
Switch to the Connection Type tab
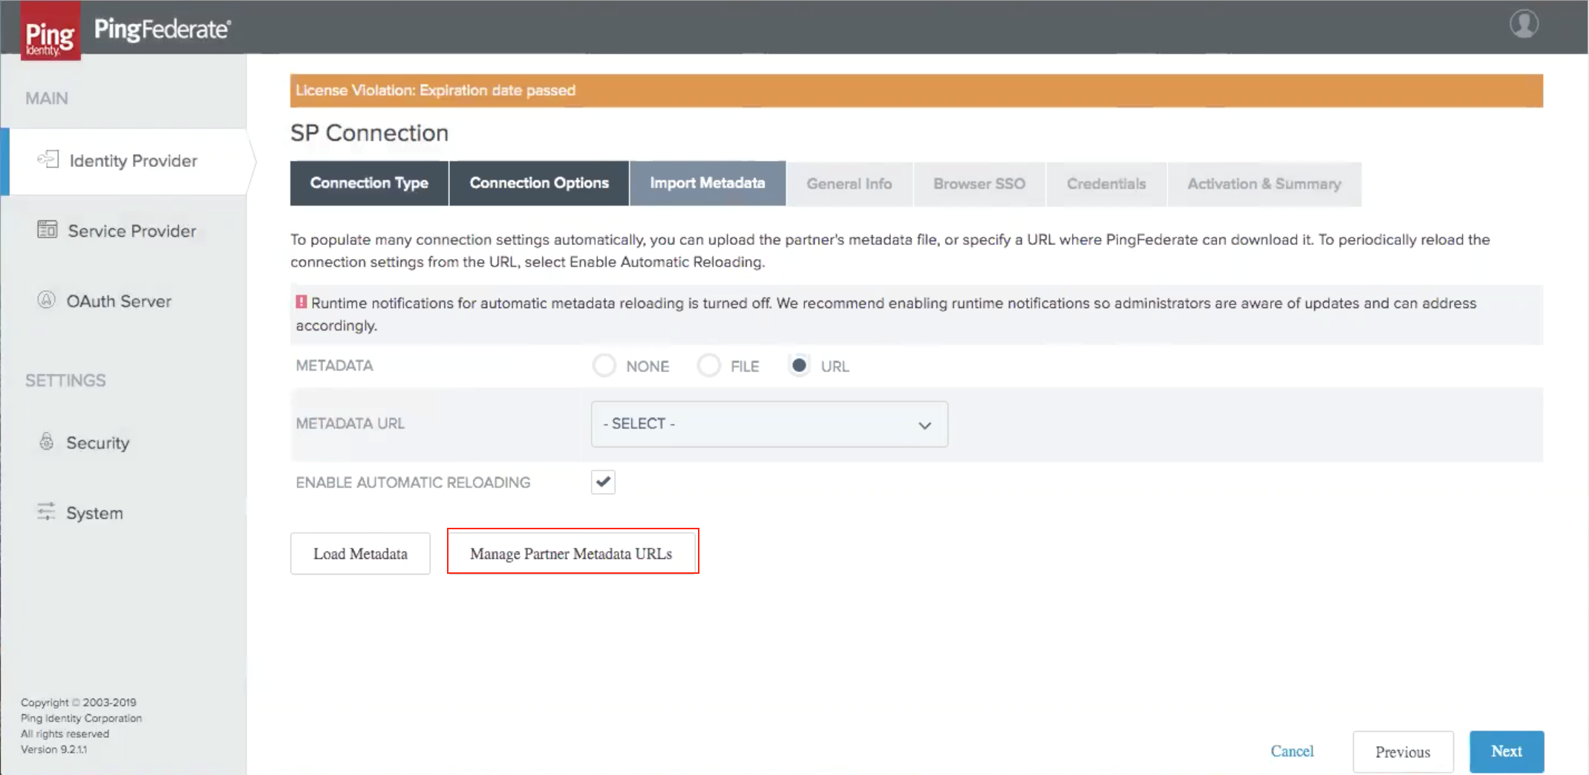point(369,184)
